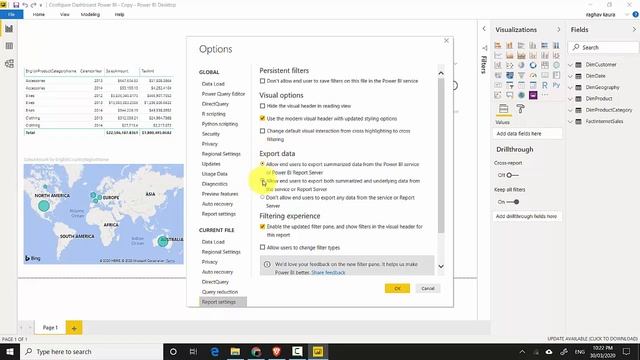Click the Options dialog scroll down arrow
Image resolution: width=640 pixels, height=360 pixels.
point(441,266)
